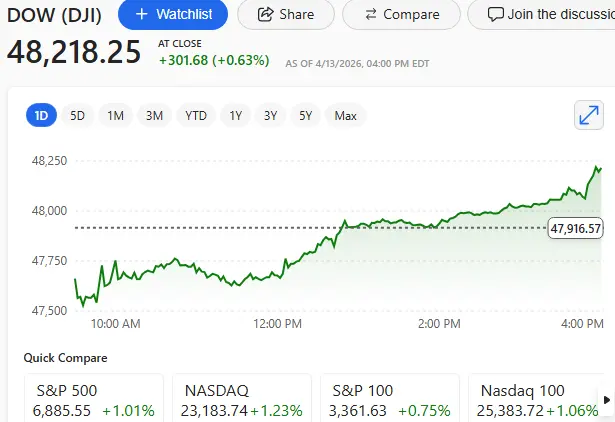The height and width of the screenshot is (422, 615).
Task: Select the 1Y time range
Action: point(236,116)
